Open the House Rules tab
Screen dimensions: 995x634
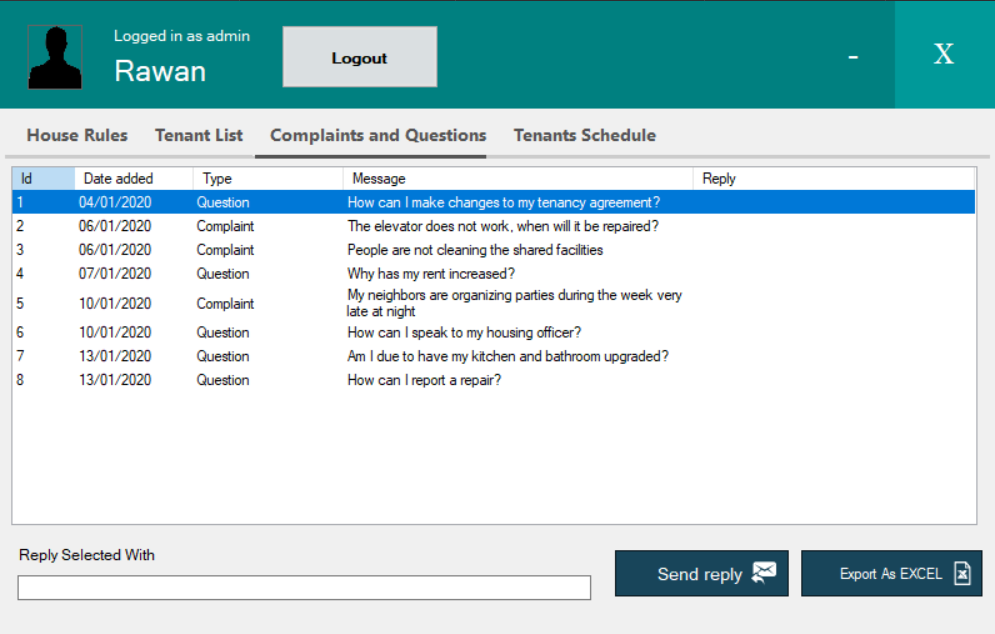click(x=77, y=135)
